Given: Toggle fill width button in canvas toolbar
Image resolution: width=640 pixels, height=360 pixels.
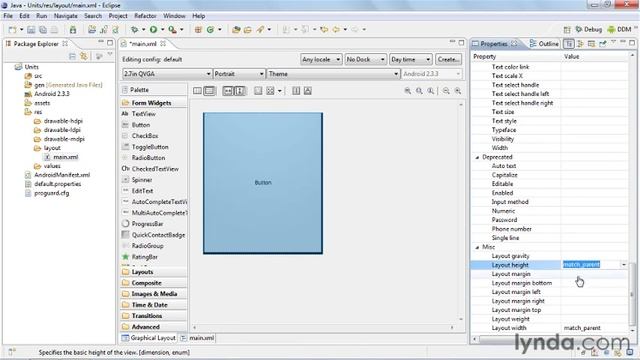Looking at the screenshot, I should (x=228, y=91).
